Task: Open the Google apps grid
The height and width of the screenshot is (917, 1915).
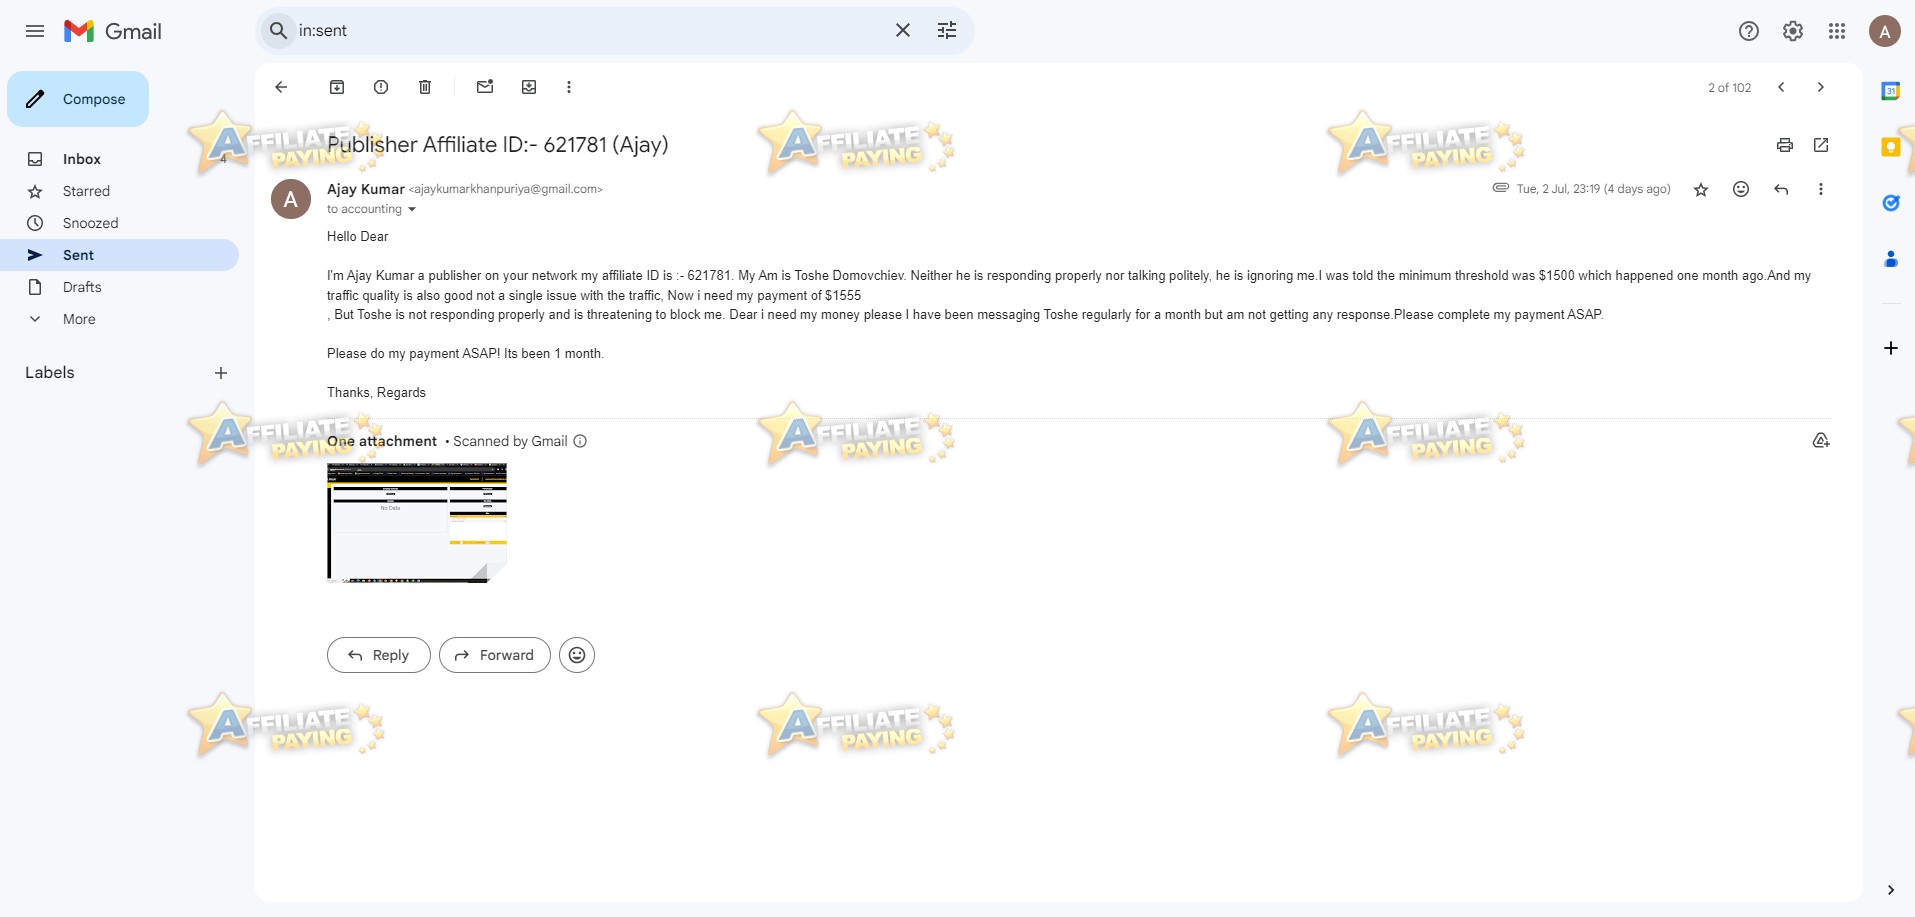Action: (x=1837, y=31)
